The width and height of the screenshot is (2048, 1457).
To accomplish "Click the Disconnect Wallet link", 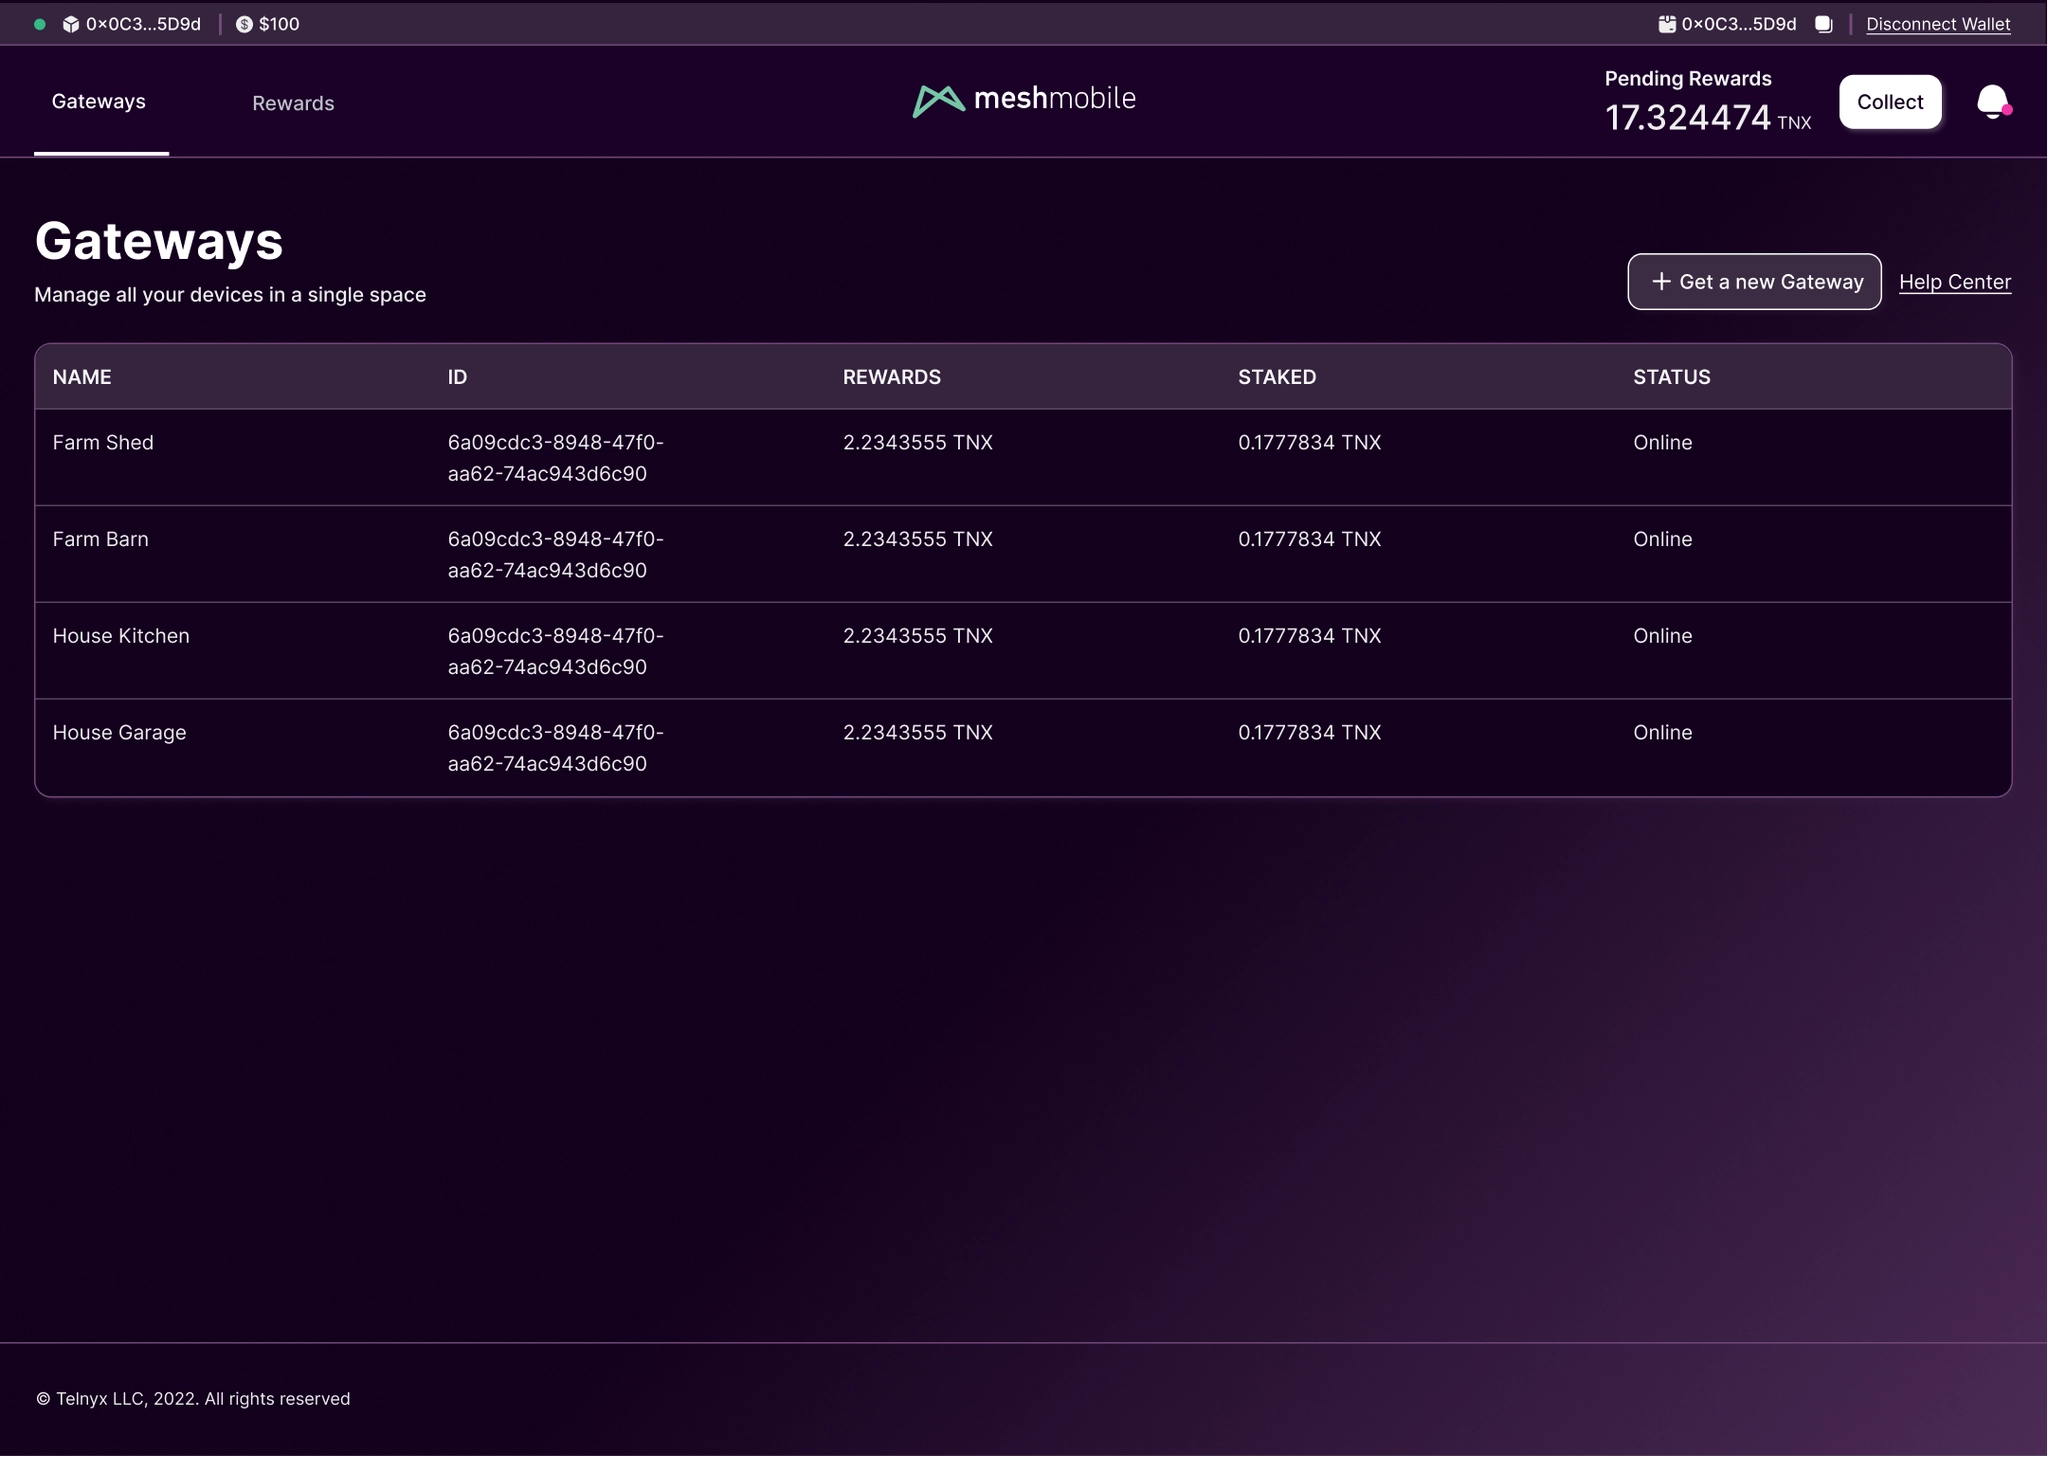I will (x=1938, y=24).
